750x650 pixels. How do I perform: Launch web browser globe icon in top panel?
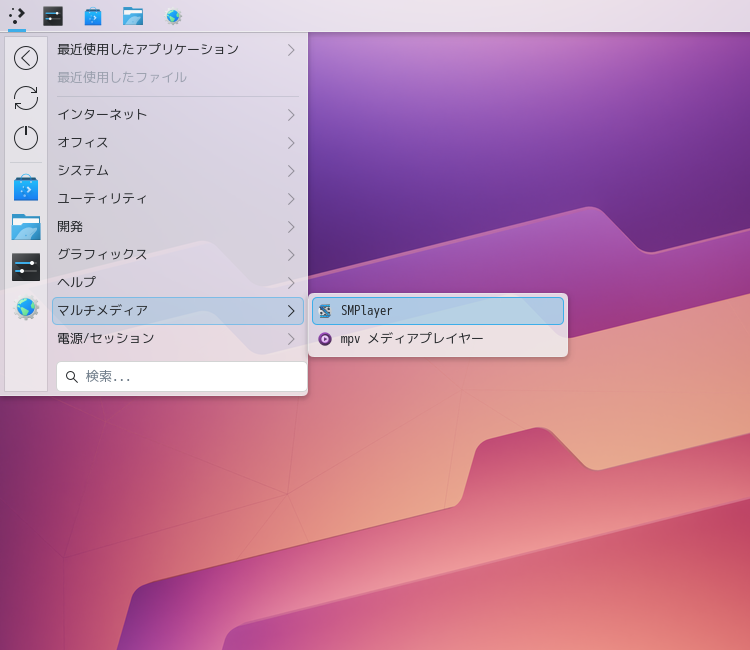click(x=173, y=16)
